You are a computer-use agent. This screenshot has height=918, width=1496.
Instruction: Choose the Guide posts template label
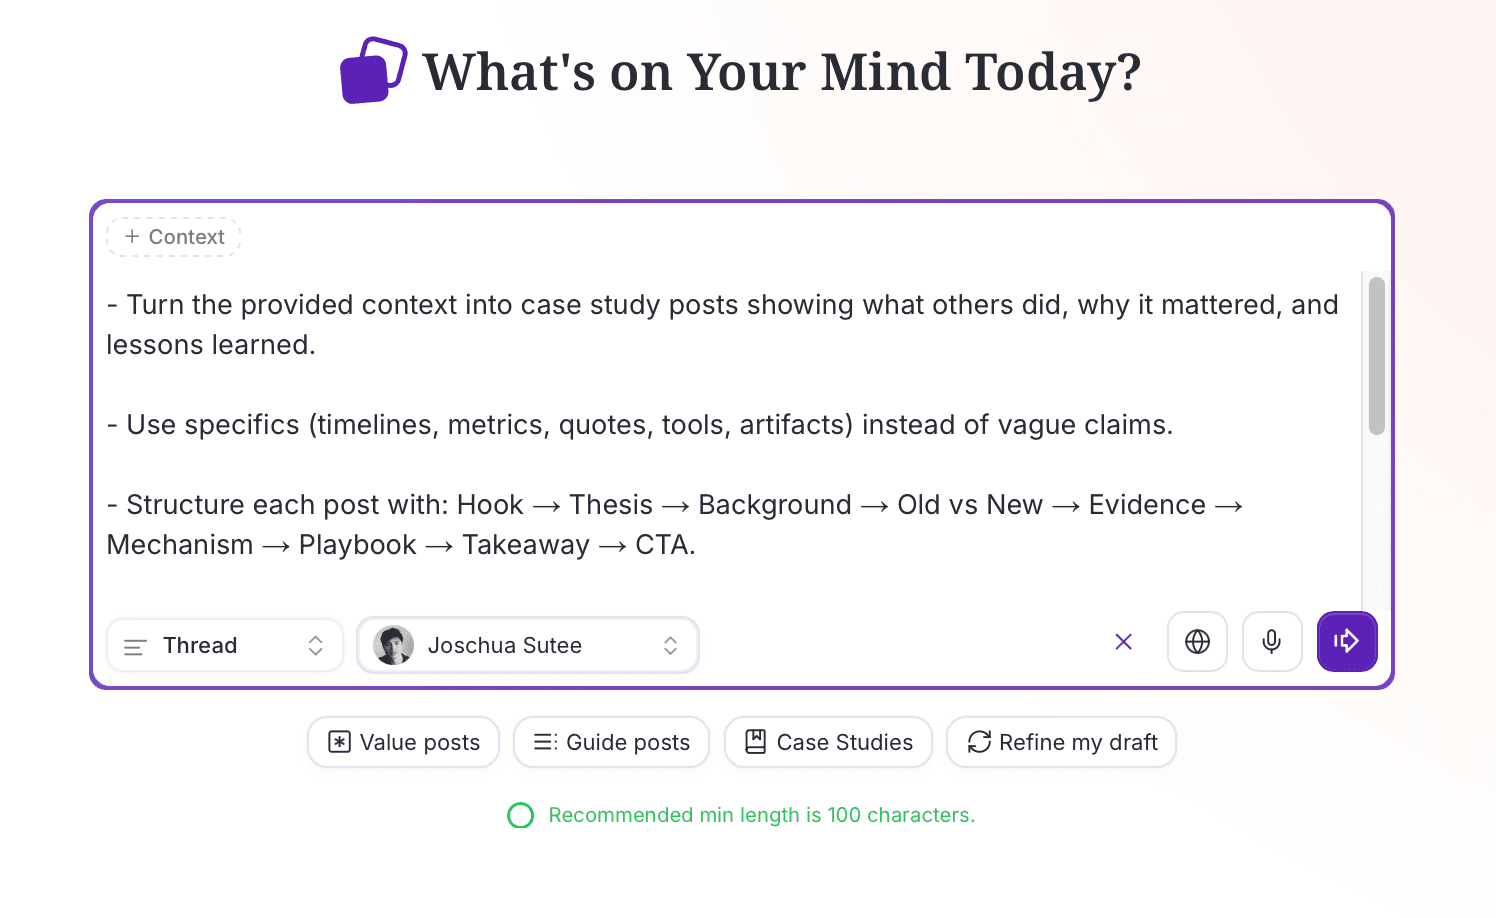(628, 742)
